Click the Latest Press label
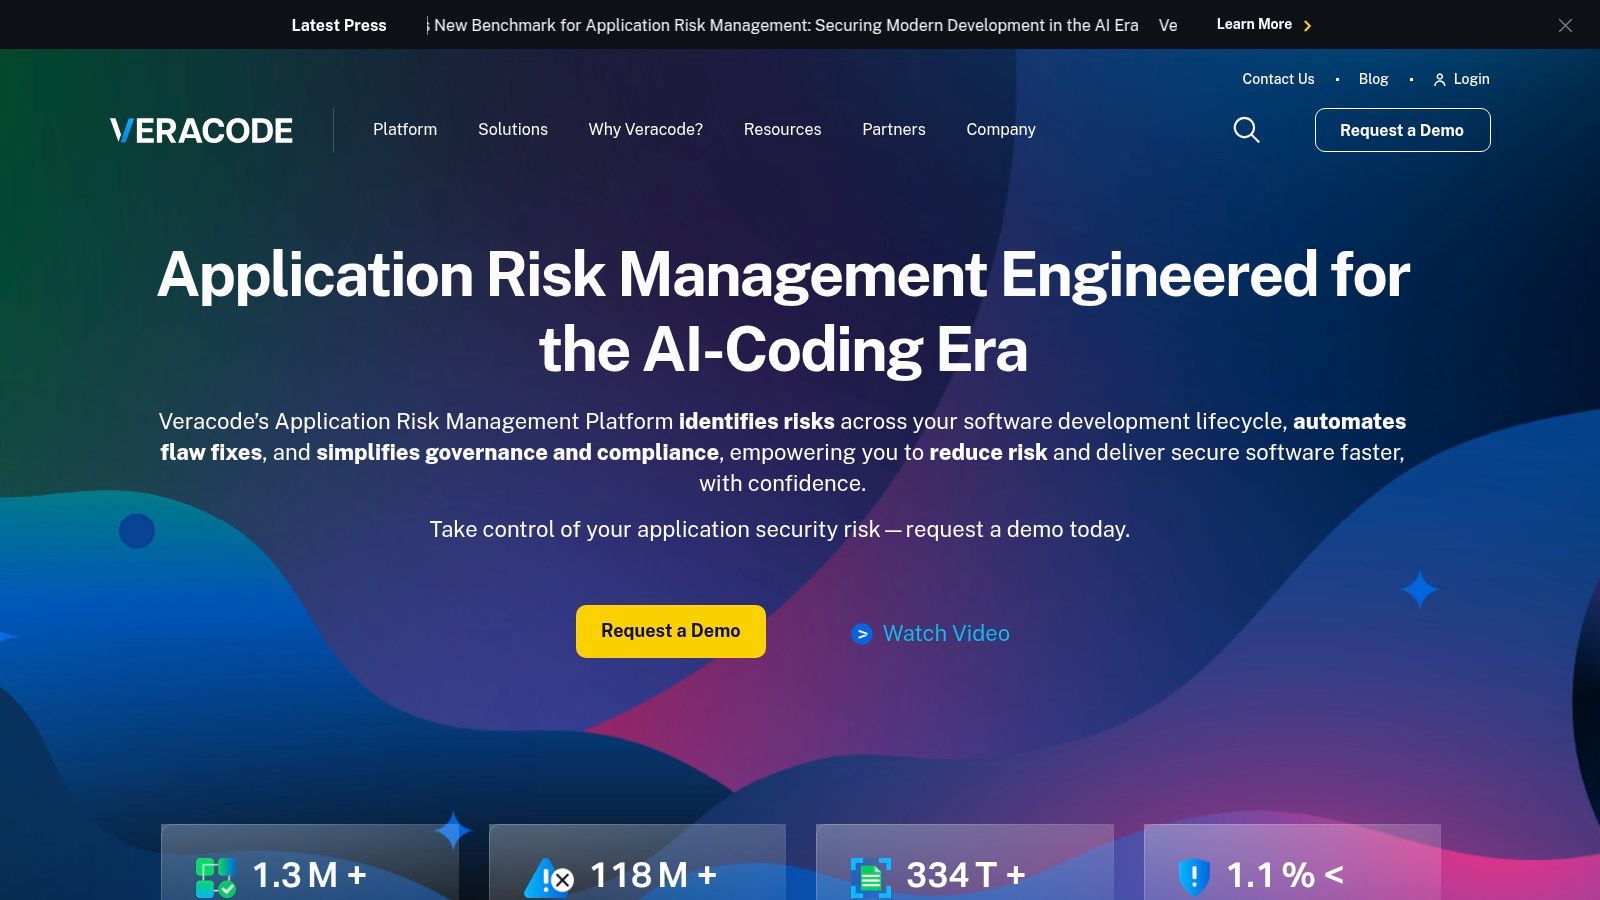 coord(339,25)
